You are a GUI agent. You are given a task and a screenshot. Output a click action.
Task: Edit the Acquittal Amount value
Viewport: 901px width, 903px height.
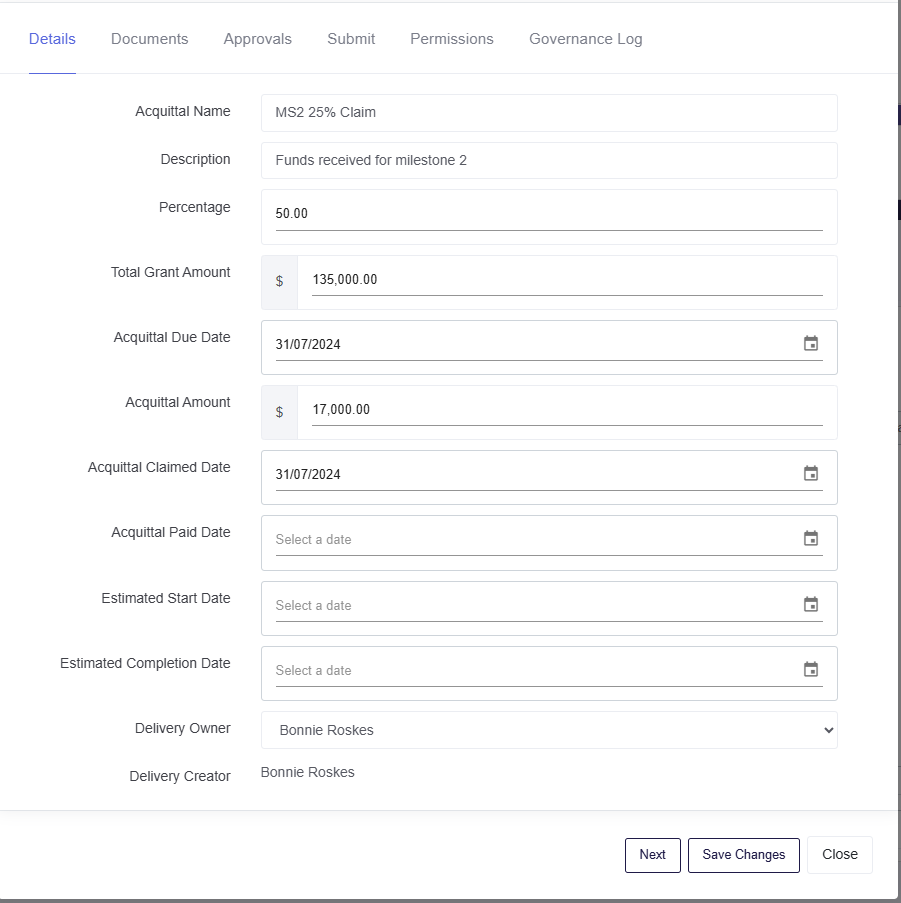tap(567, 410)
